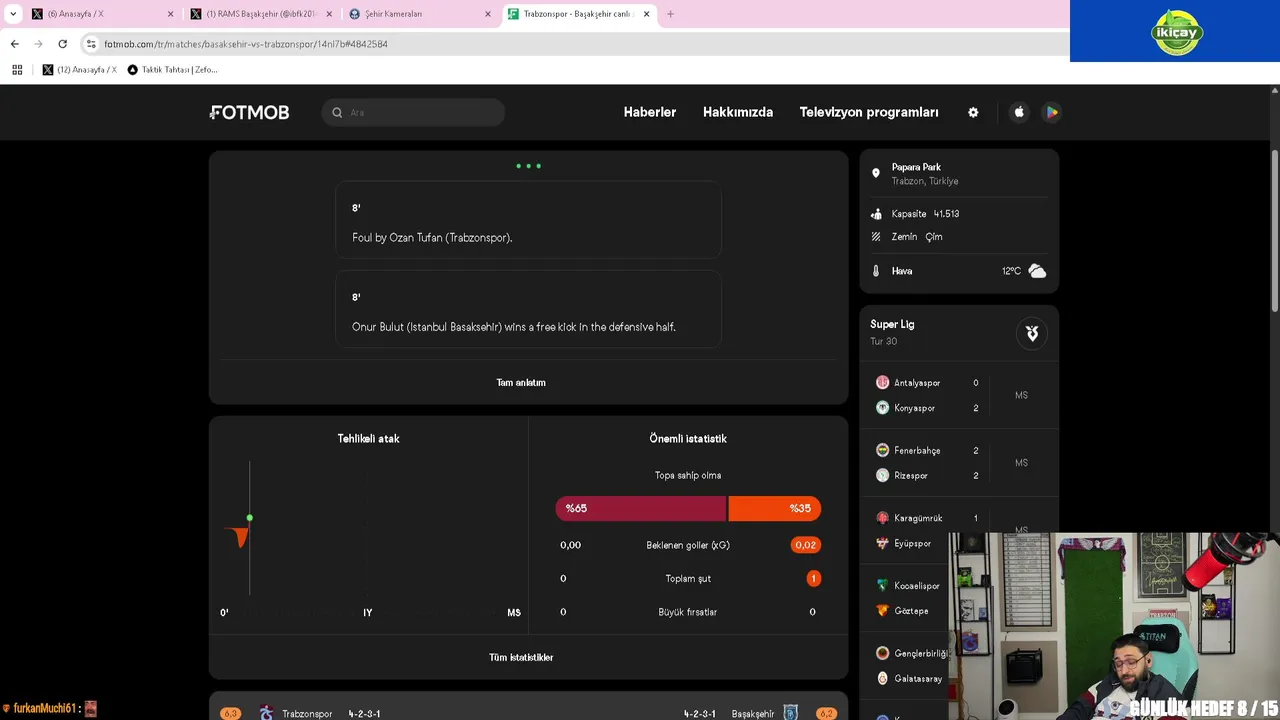The height and width of the screenshot is (720, 1280).
Task: Open a new browser tab
Action: tap(670, 14)
